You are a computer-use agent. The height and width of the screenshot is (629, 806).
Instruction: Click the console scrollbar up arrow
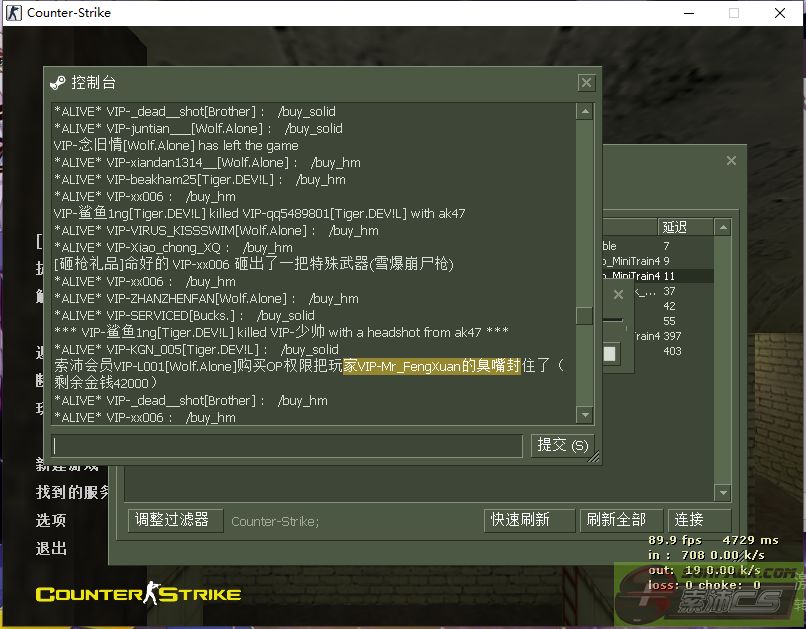click(584, 111)
